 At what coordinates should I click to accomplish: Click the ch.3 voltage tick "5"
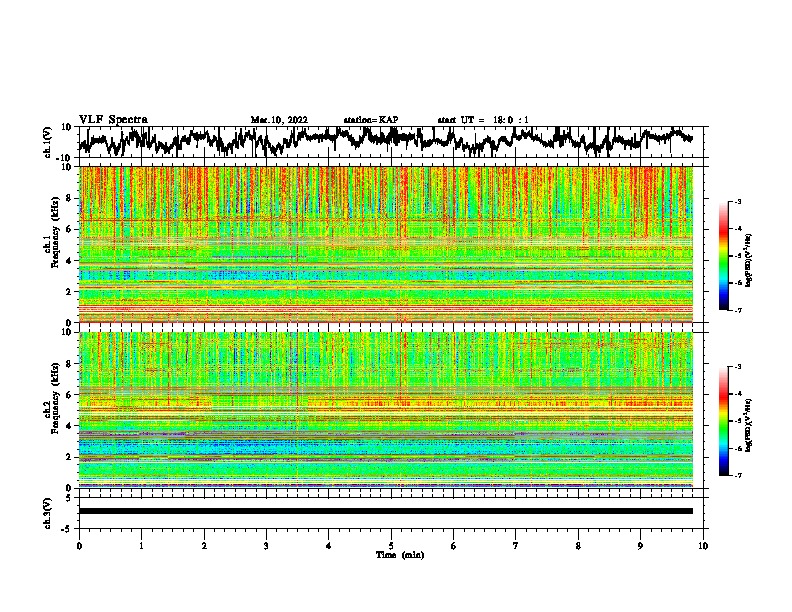[69, 498]
